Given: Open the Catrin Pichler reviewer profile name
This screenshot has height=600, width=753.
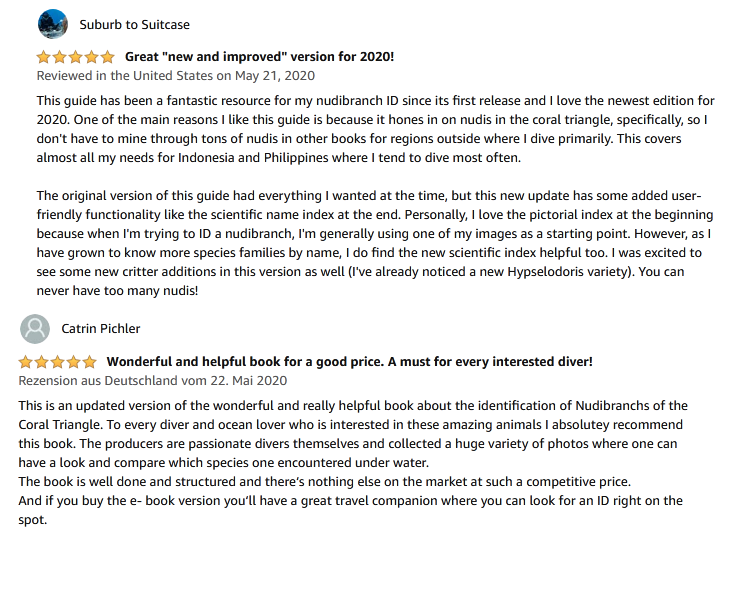Looking at the screenshot, I should pyautogui.click(x=101, y=328).
